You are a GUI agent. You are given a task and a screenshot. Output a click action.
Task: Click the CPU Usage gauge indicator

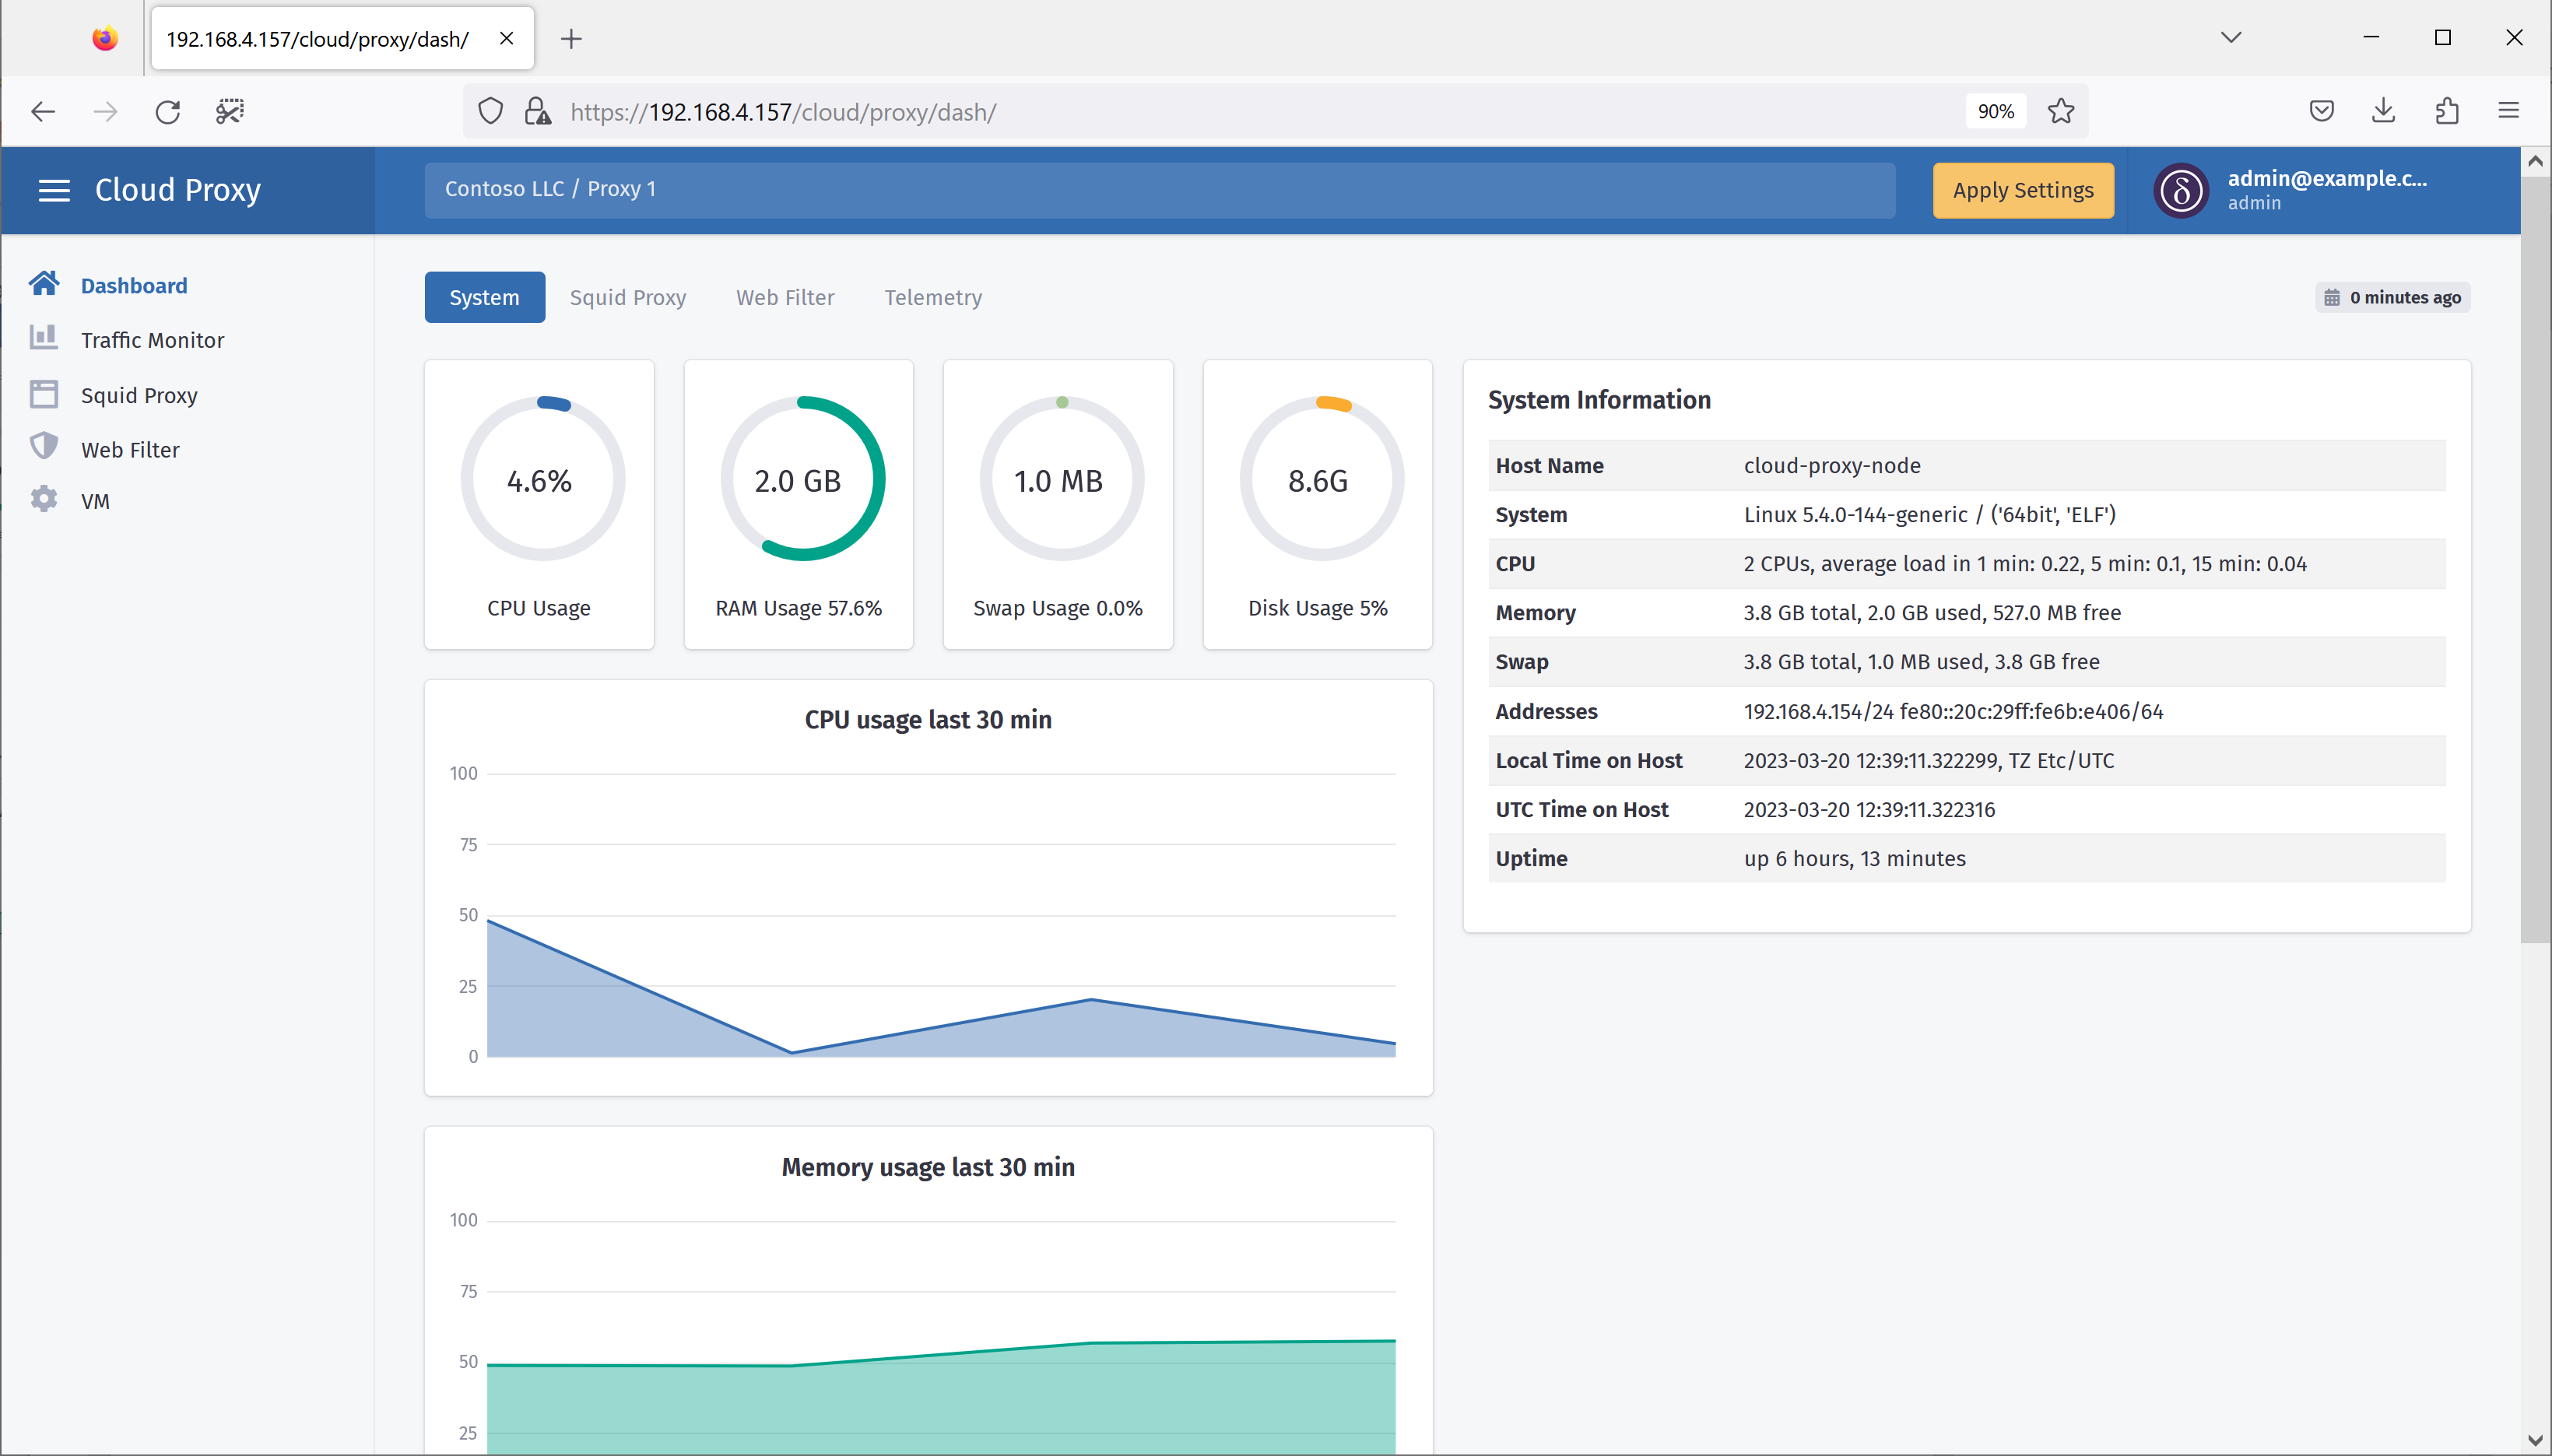[x=538, y=482]
